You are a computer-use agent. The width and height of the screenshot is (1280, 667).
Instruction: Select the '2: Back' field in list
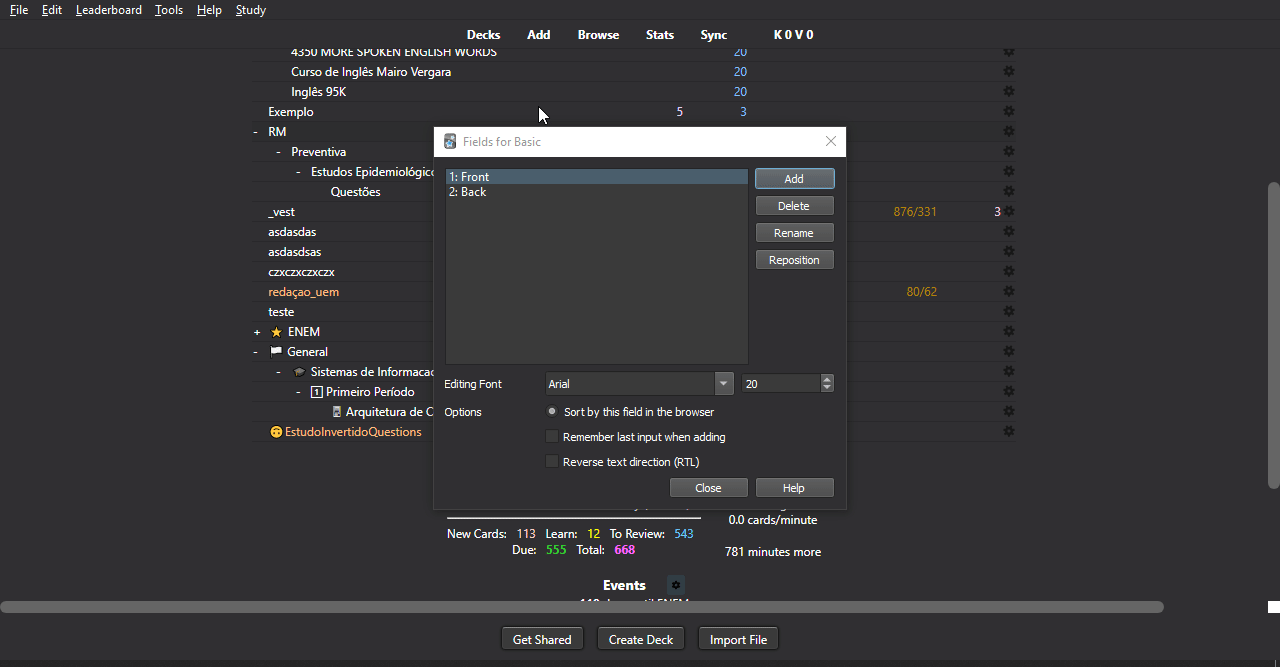click(597, 192)
